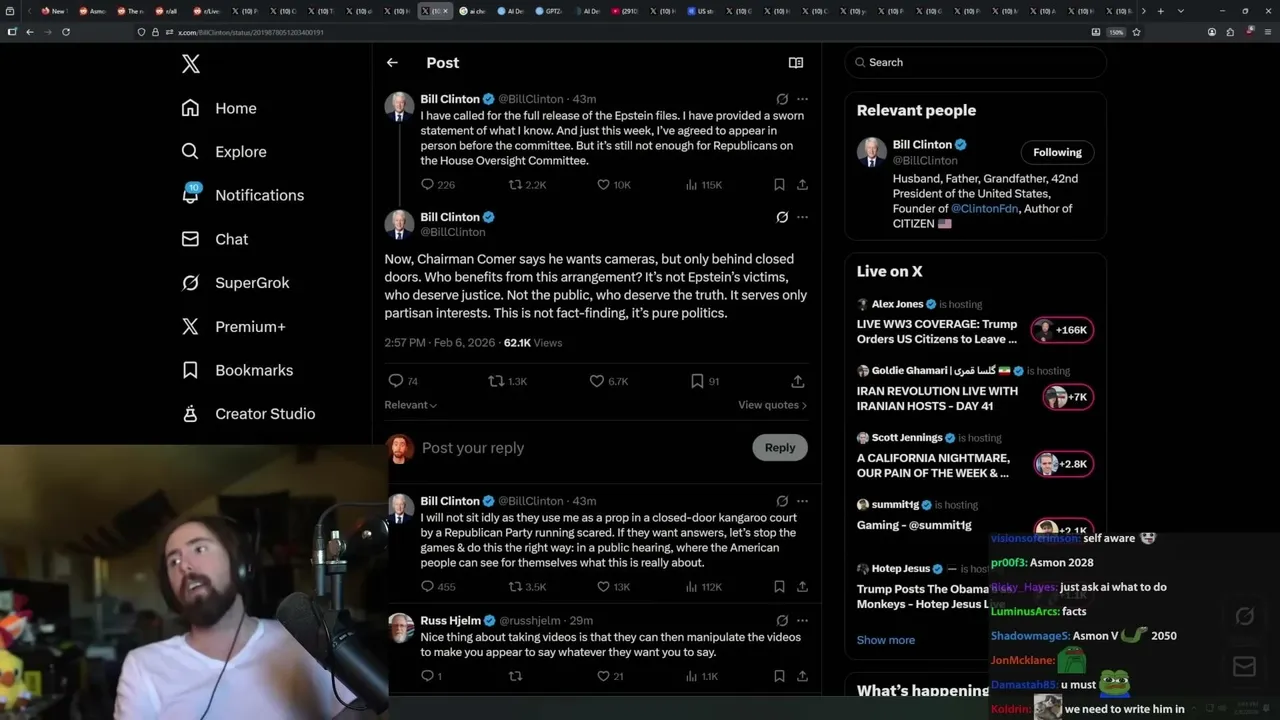View analytics on the 115K views post

click(703, 185)
